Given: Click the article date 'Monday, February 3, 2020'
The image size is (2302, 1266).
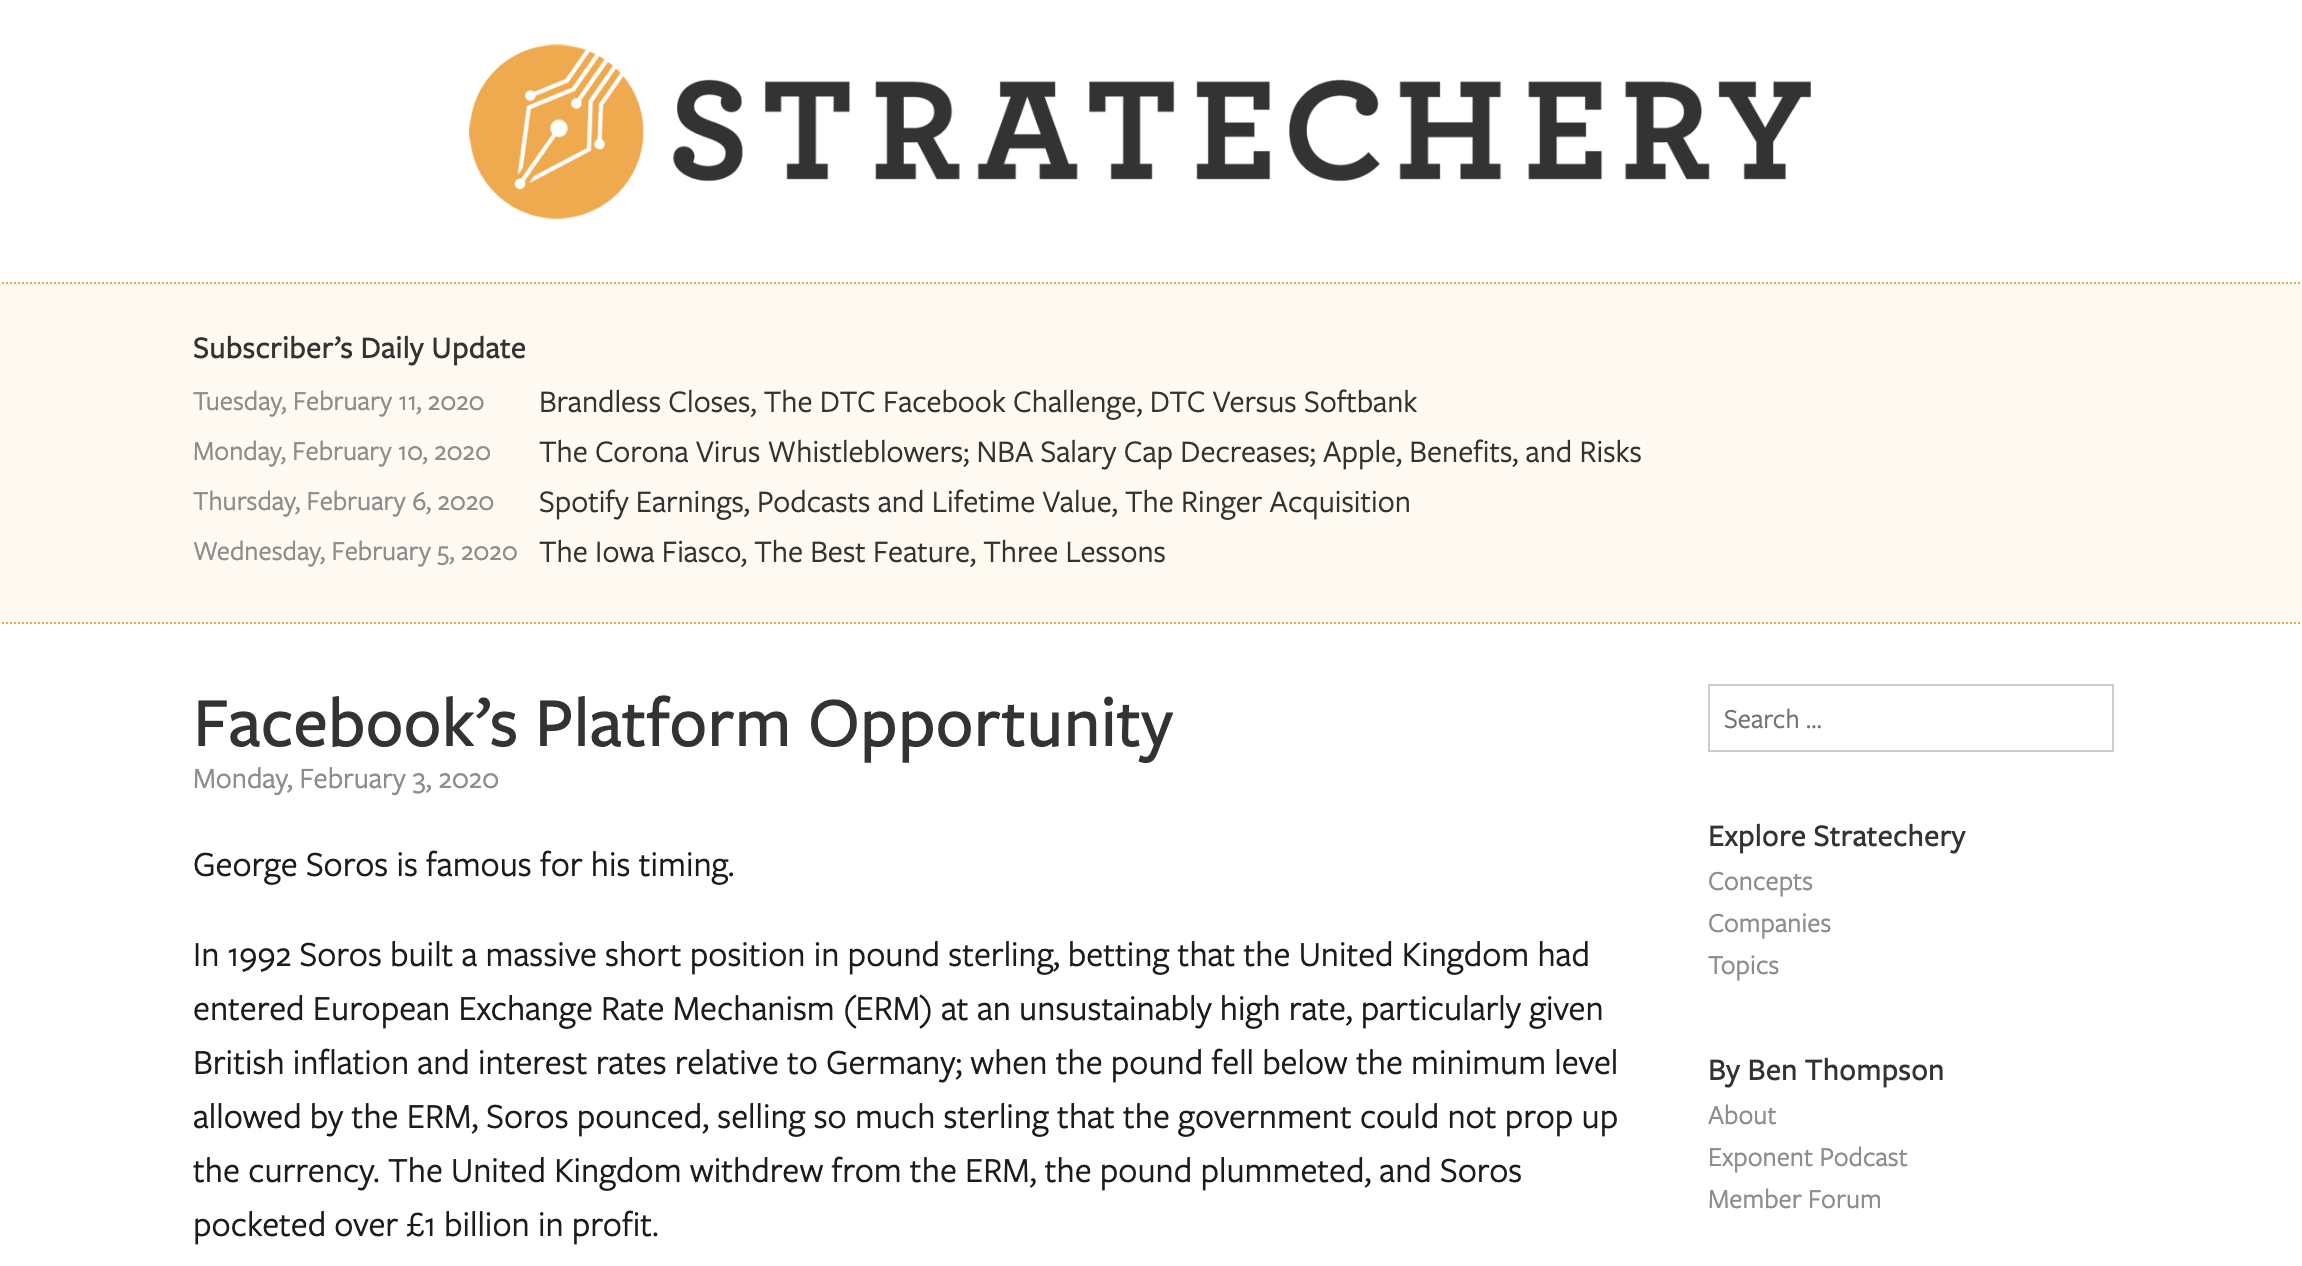Looking at the screenshot, I should coord(345,778).
